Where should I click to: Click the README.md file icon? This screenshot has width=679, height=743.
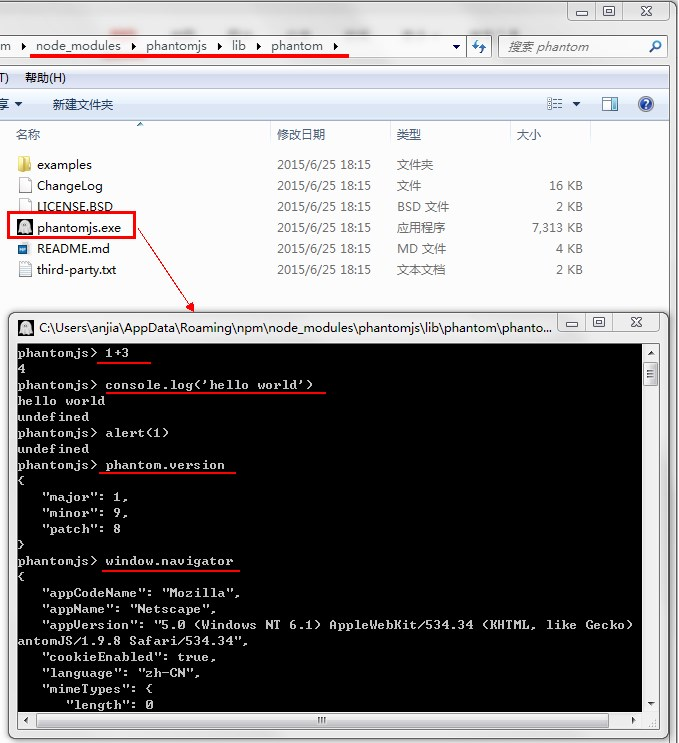point(26,248)
